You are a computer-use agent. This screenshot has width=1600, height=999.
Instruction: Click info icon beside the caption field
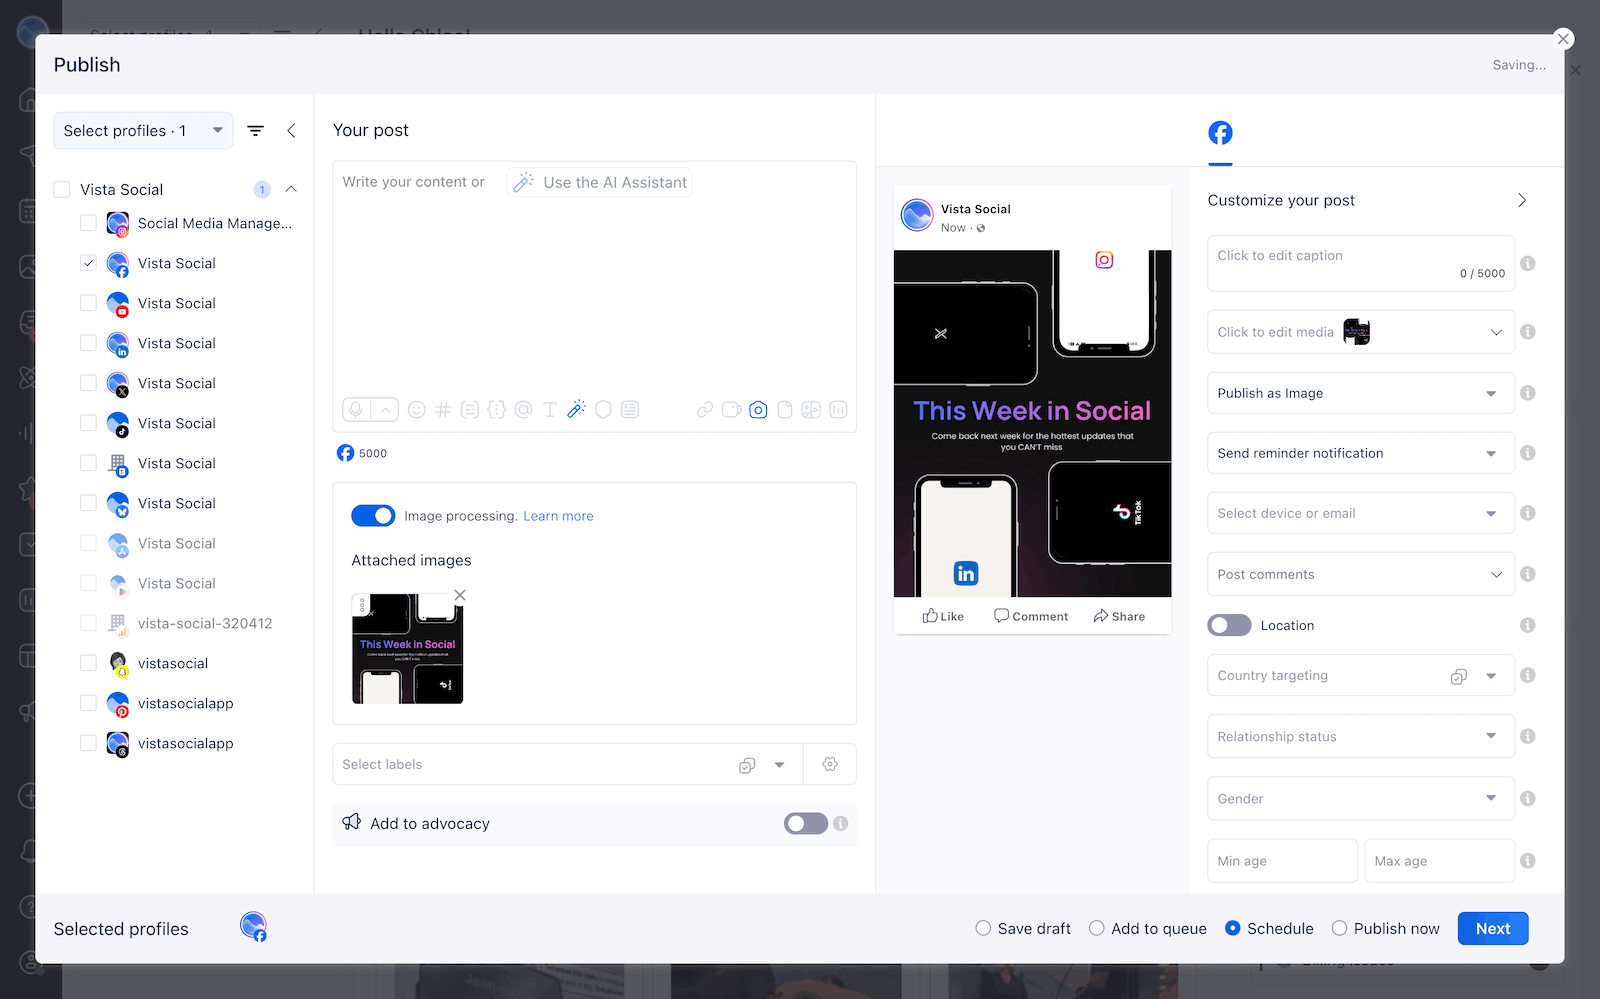[x=1528, y=264]
